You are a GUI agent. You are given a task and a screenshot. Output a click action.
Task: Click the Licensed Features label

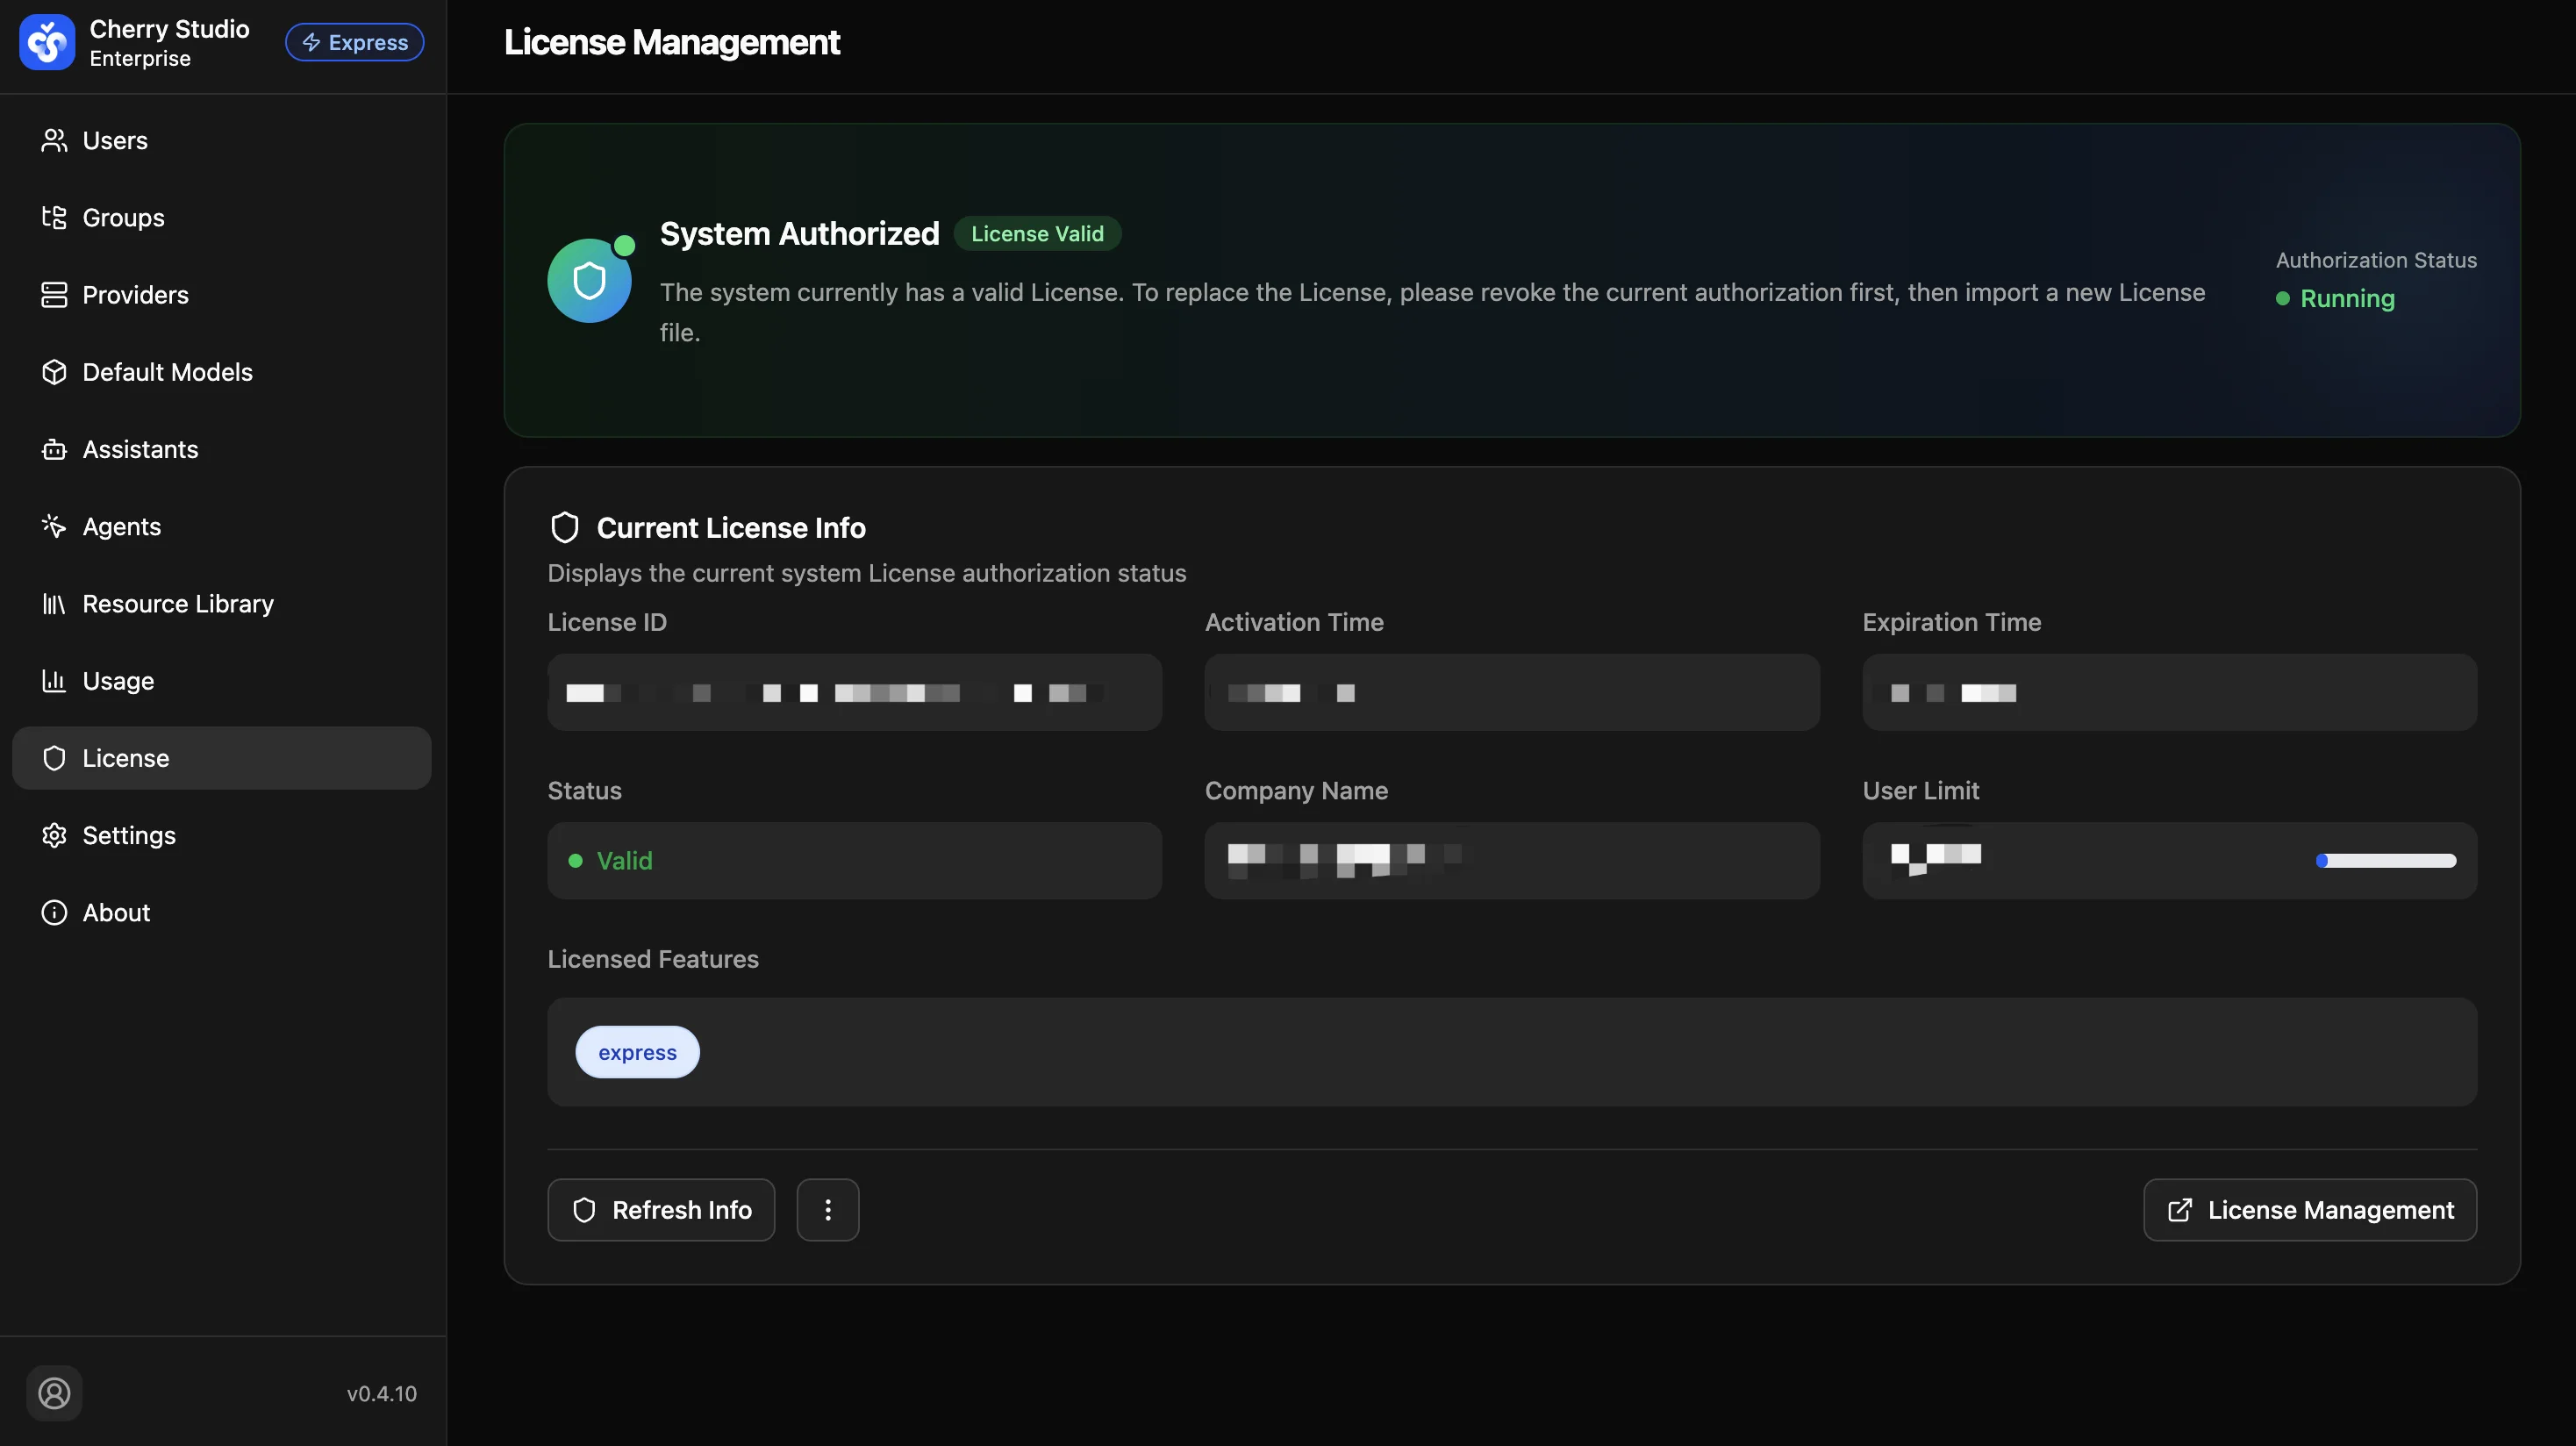pyautogui.click(x=653, y=959)
